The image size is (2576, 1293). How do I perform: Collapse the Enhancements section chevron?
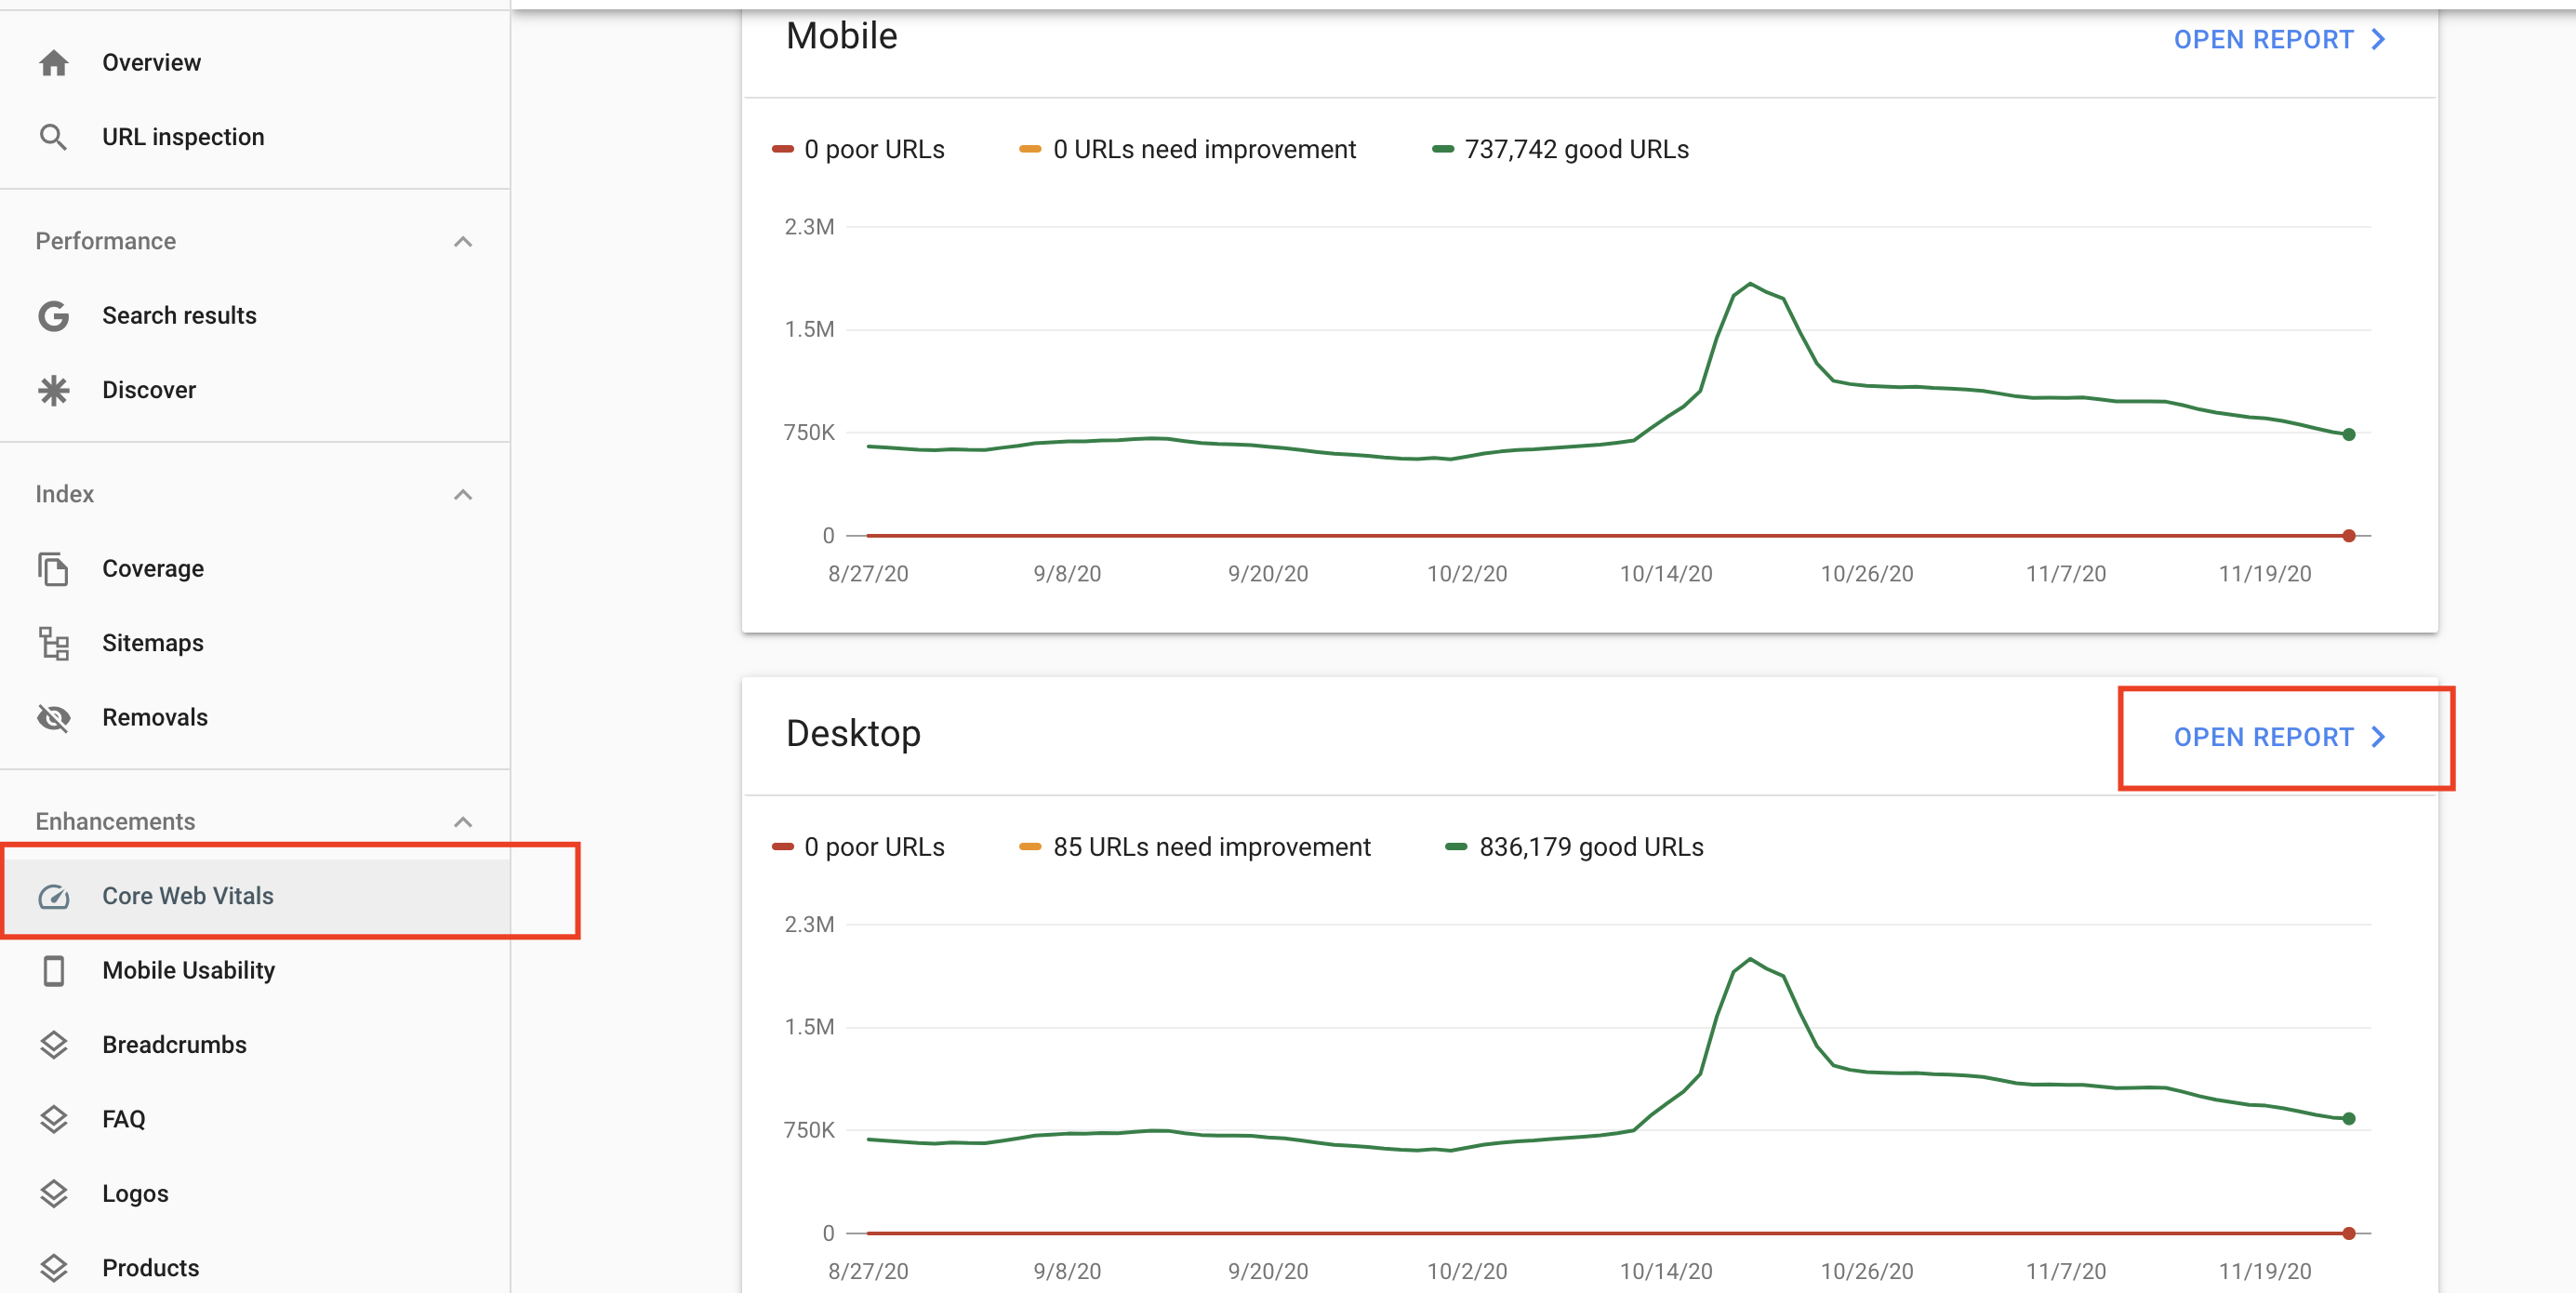point(463,821)
